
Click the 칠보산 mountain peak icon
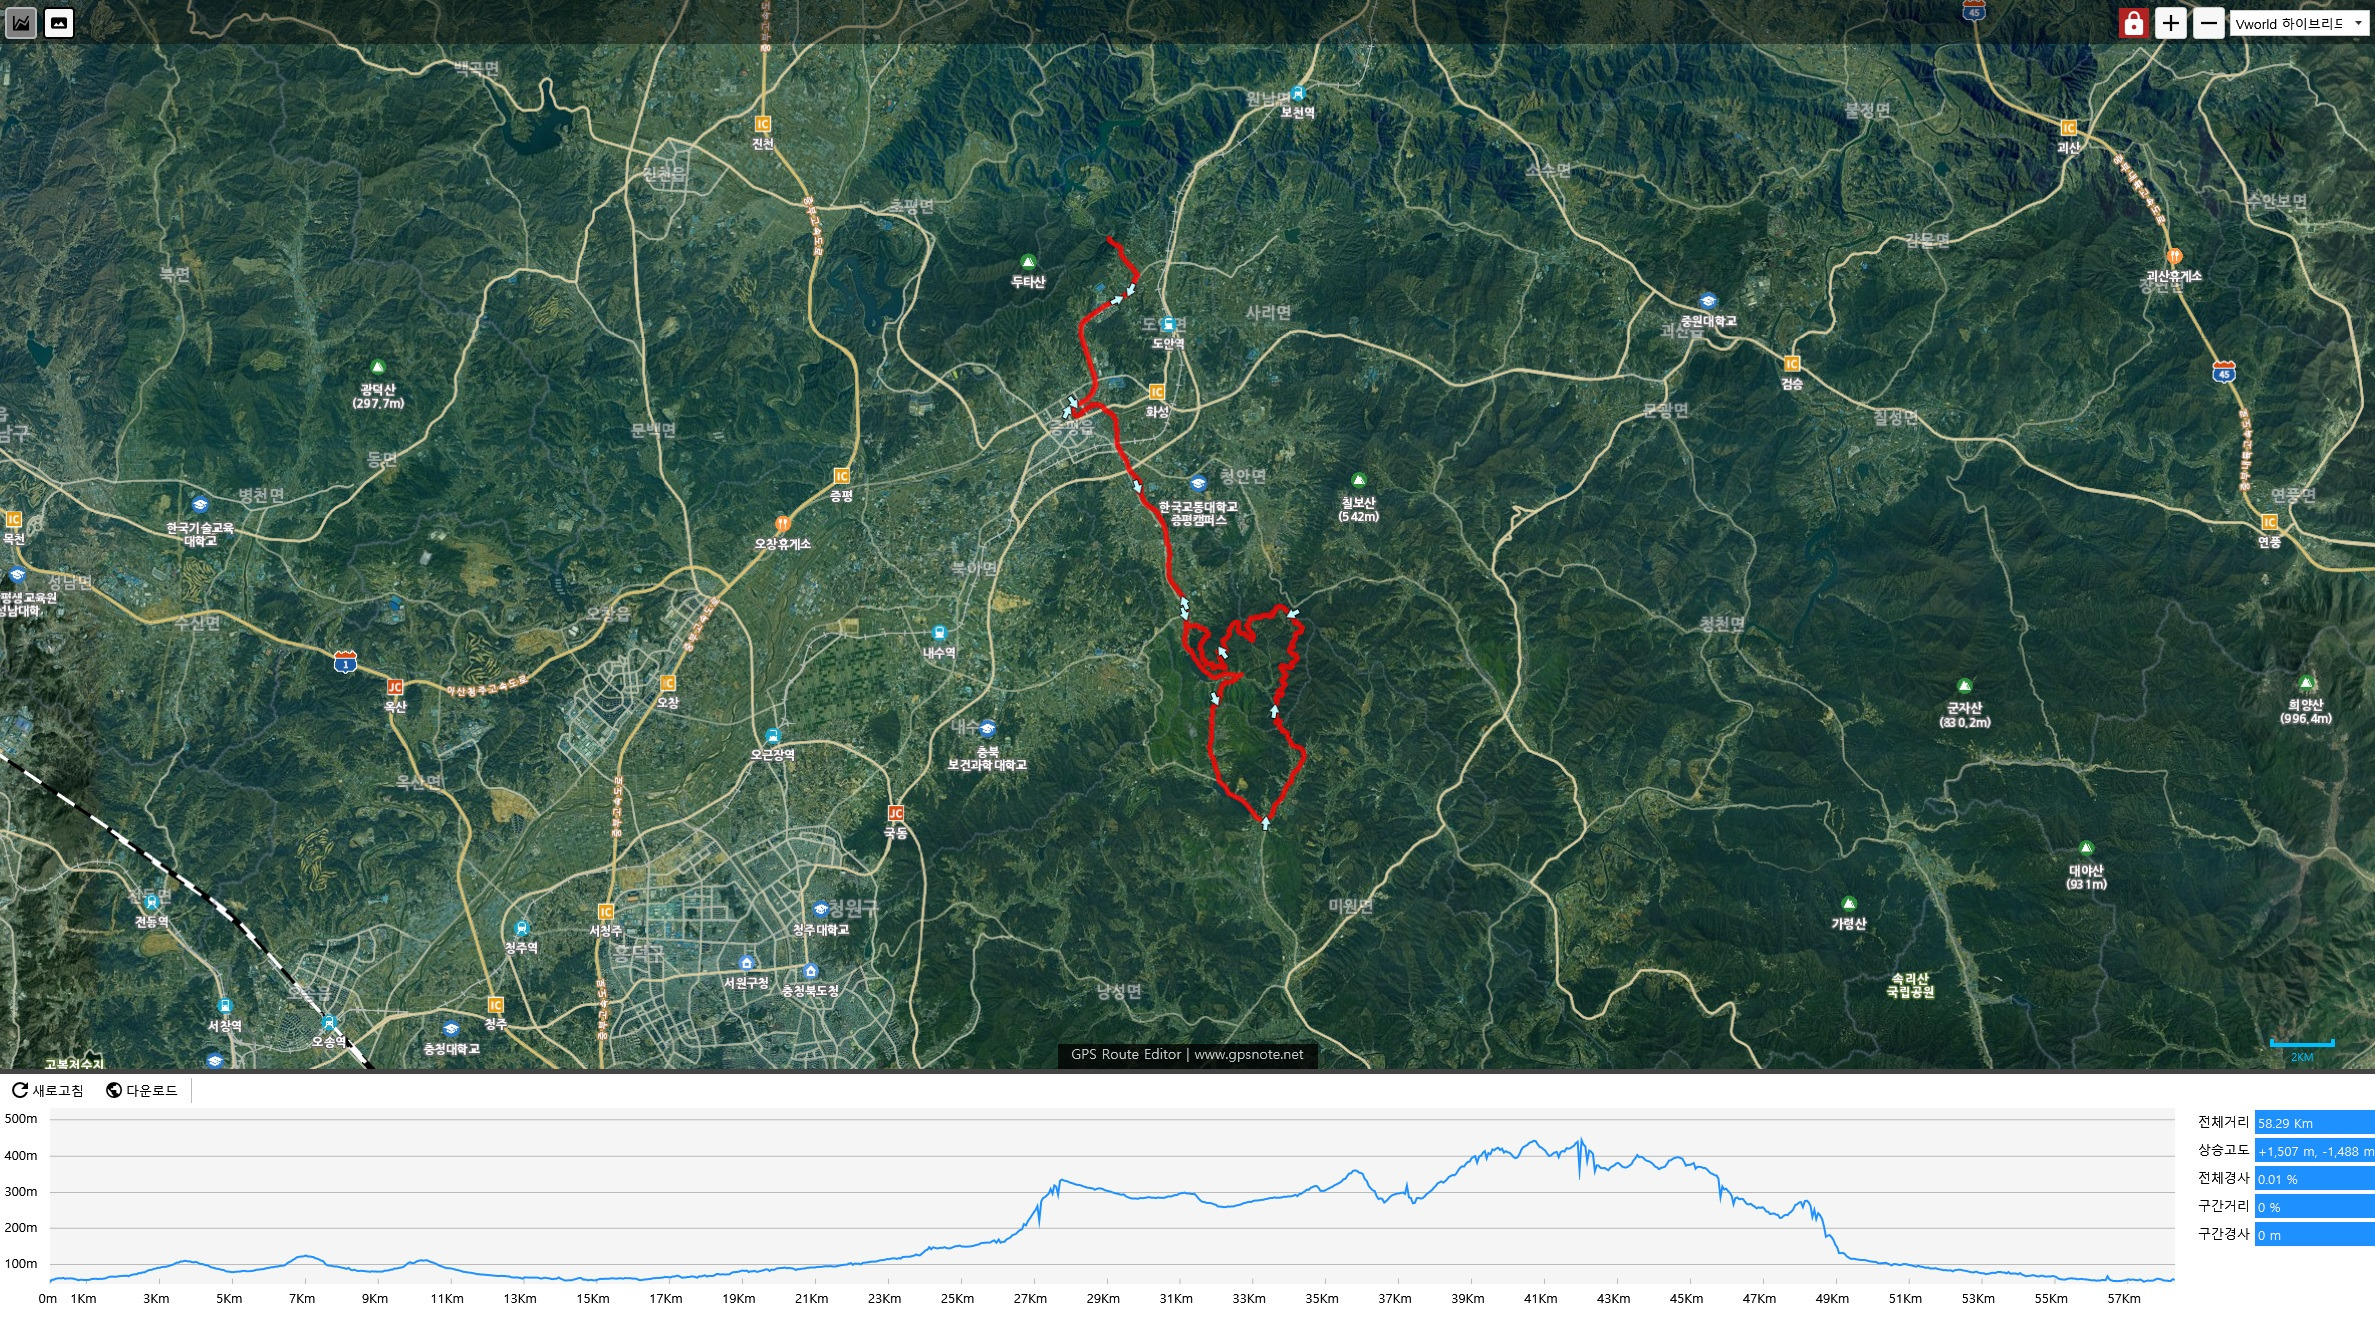pos(1358,480)
